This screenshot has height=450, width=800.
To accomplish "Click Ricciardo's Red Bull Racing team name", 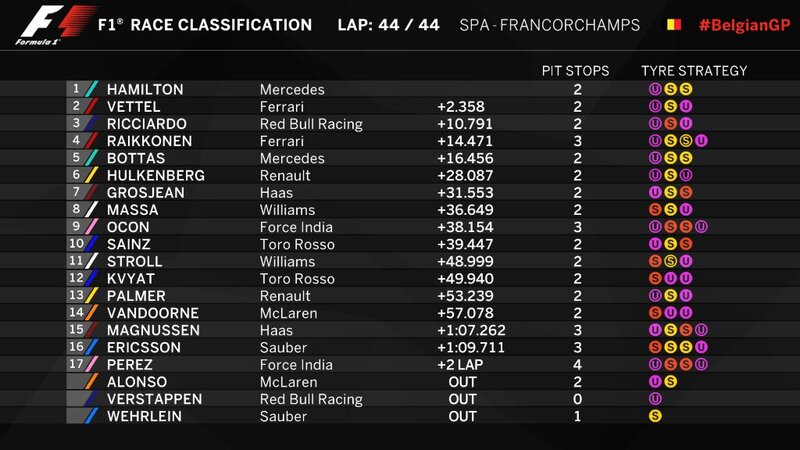I will (x=311, y=124).
